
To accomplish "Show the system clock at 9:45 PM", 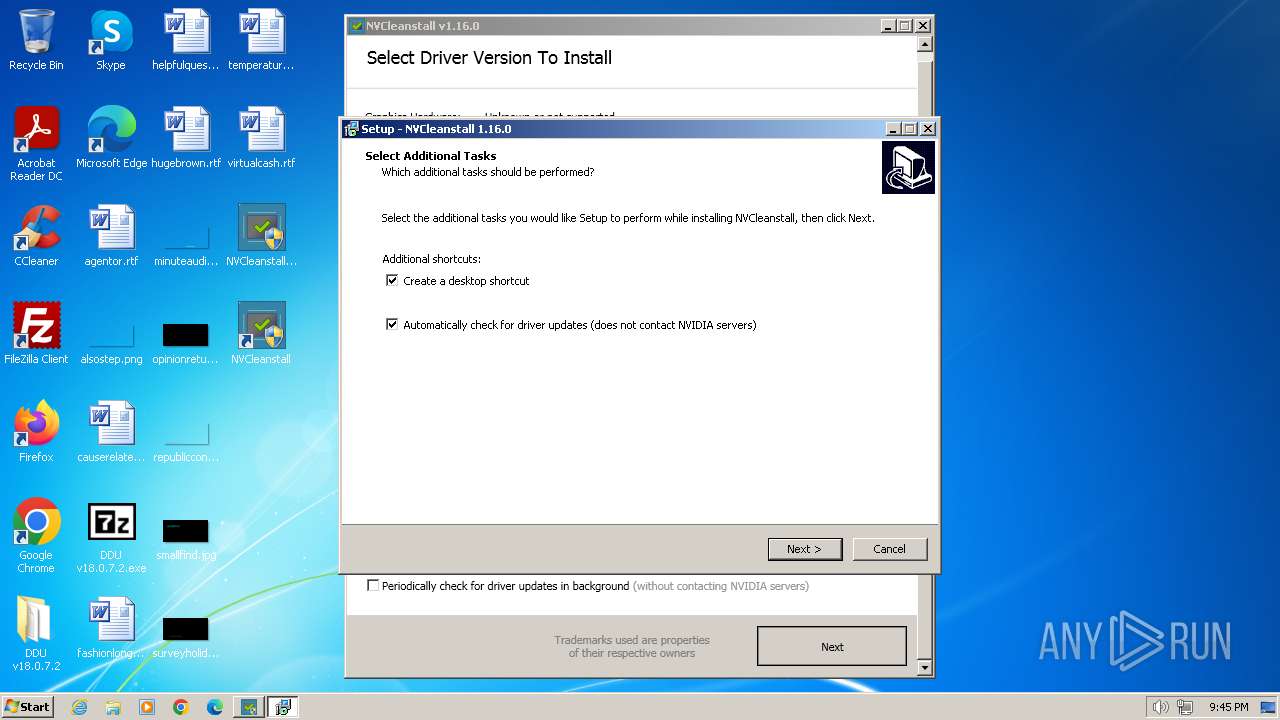I will point(1228,707).
